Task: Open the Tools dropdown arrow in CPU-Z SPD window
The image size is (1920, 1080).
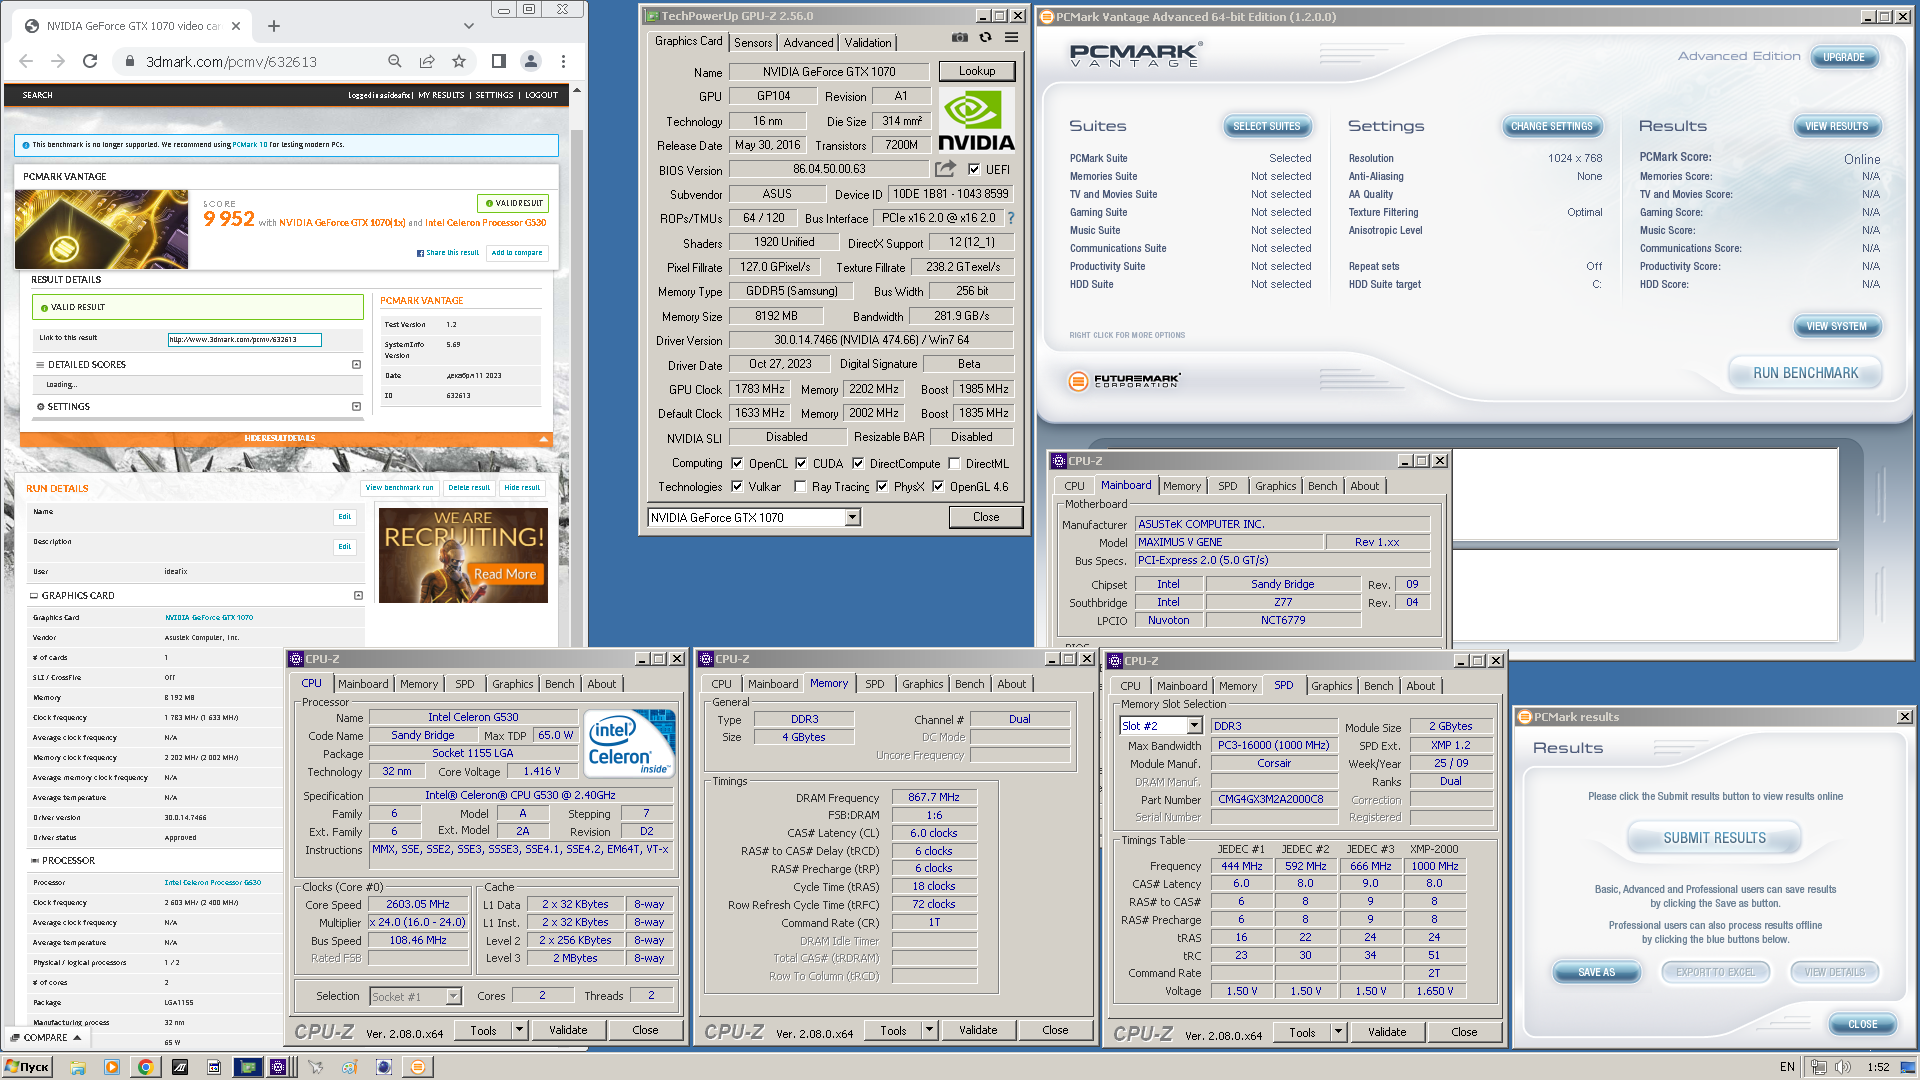Action: (1338, 1032)
